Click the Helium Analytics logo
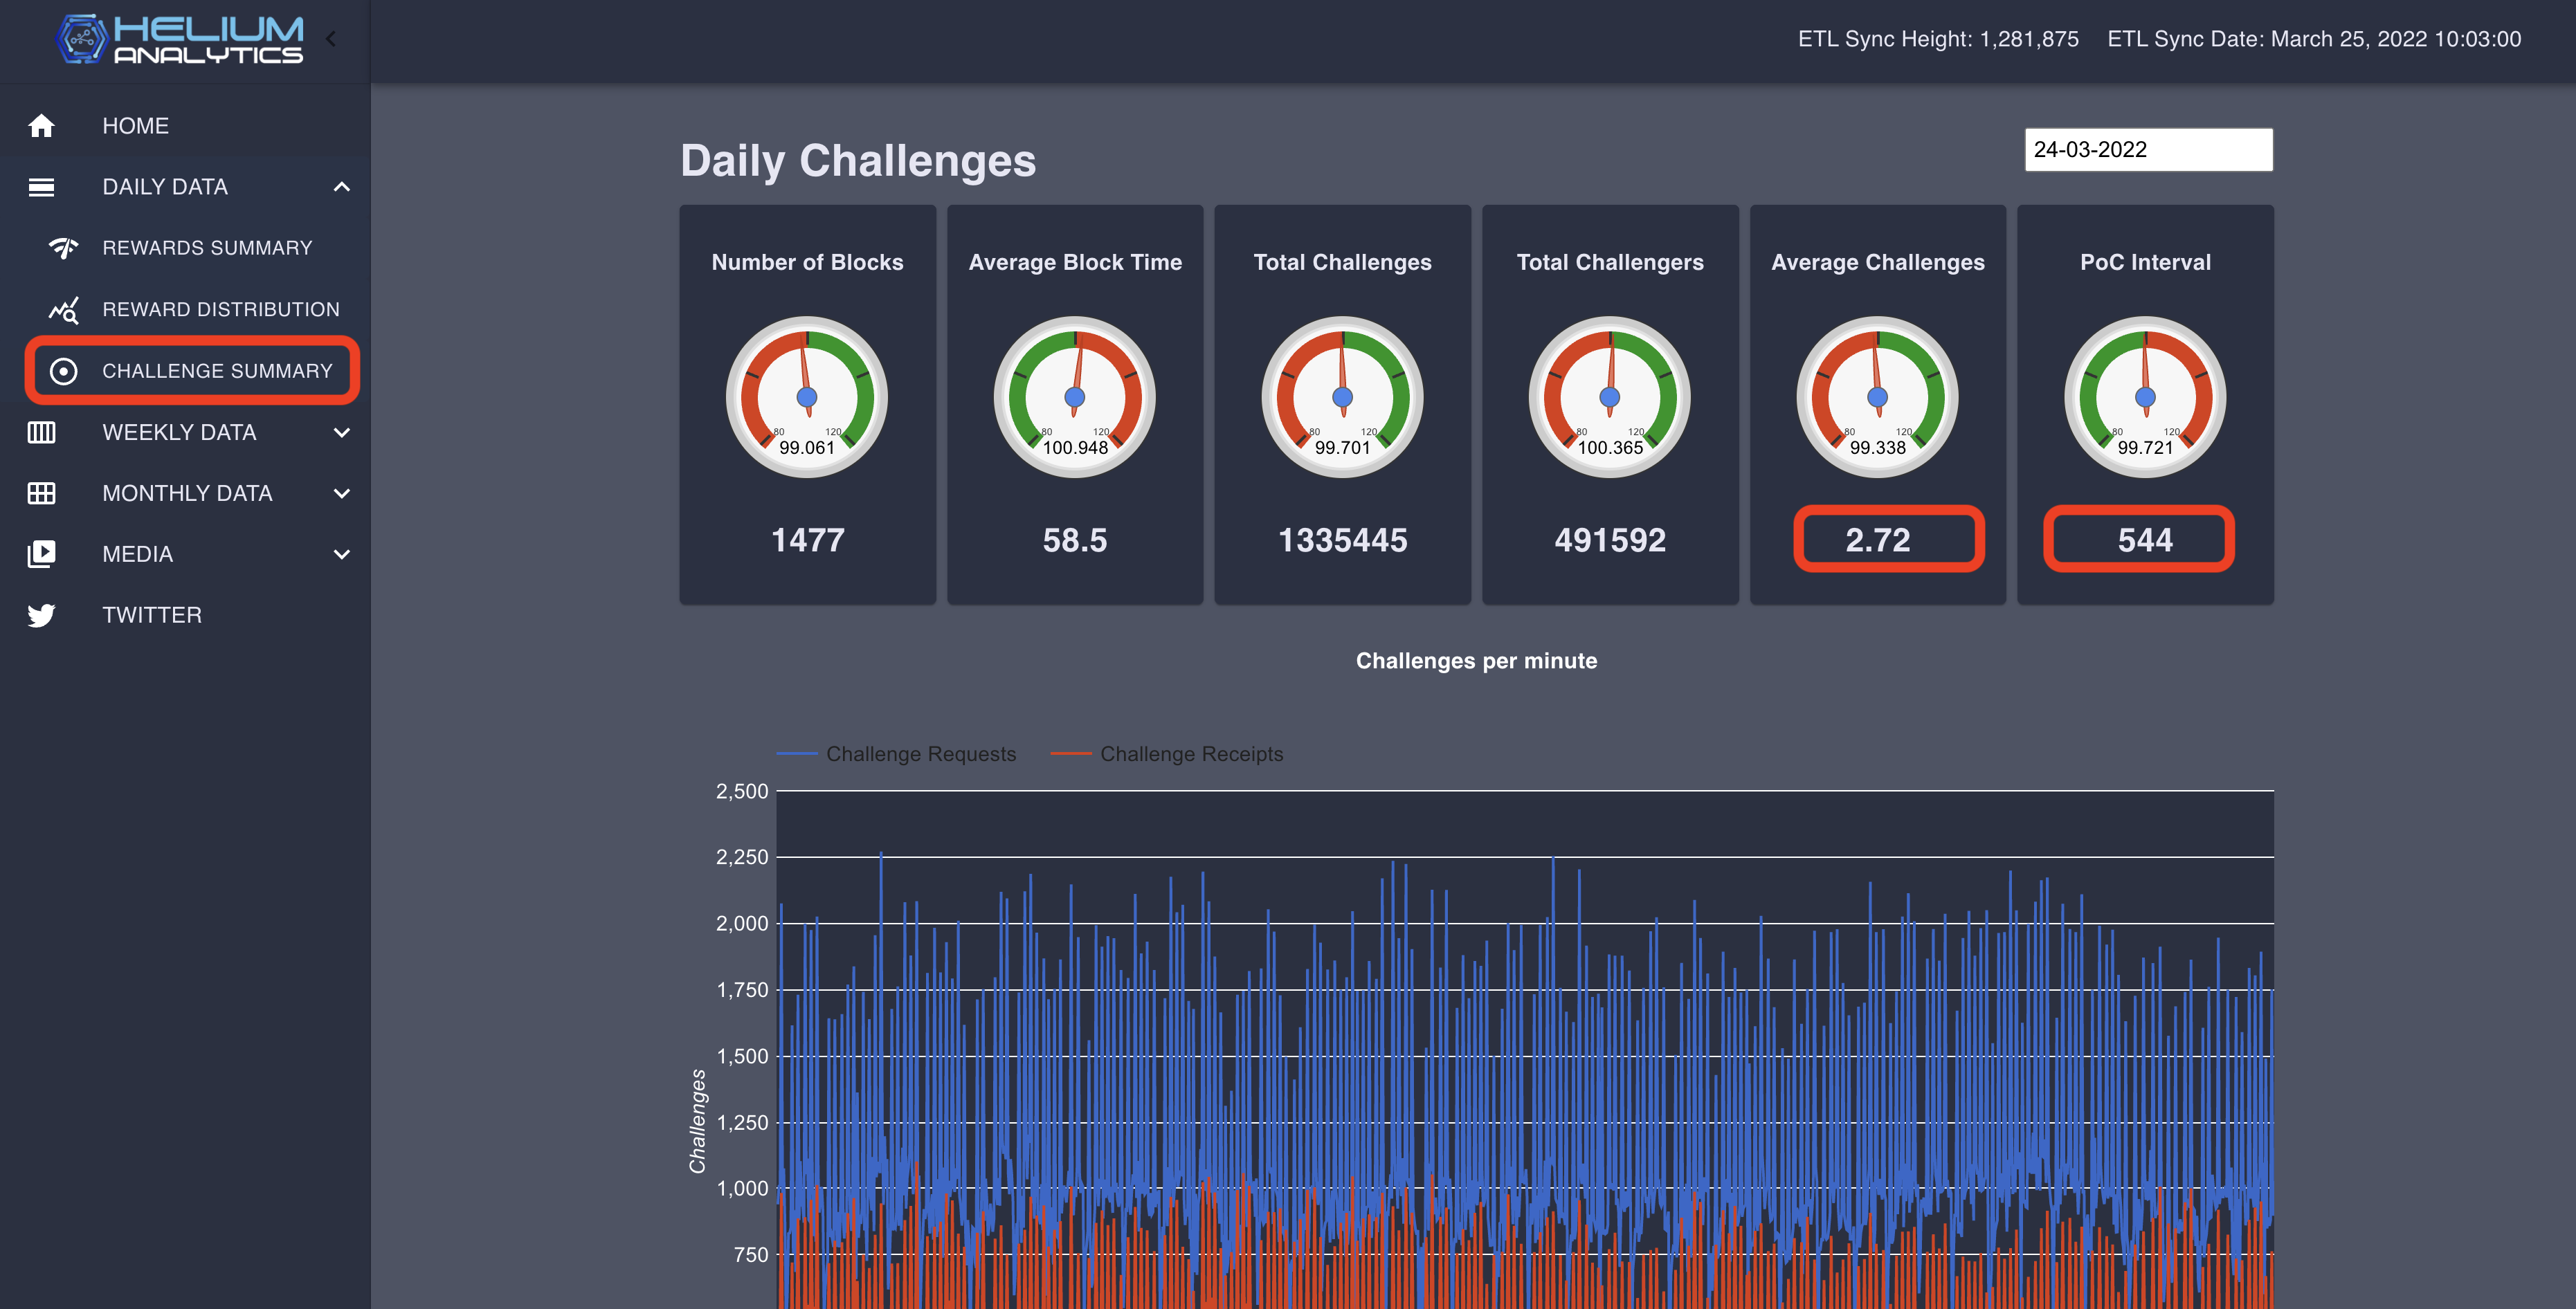Screen dimensions: 2576x1309 pos(180,40)
